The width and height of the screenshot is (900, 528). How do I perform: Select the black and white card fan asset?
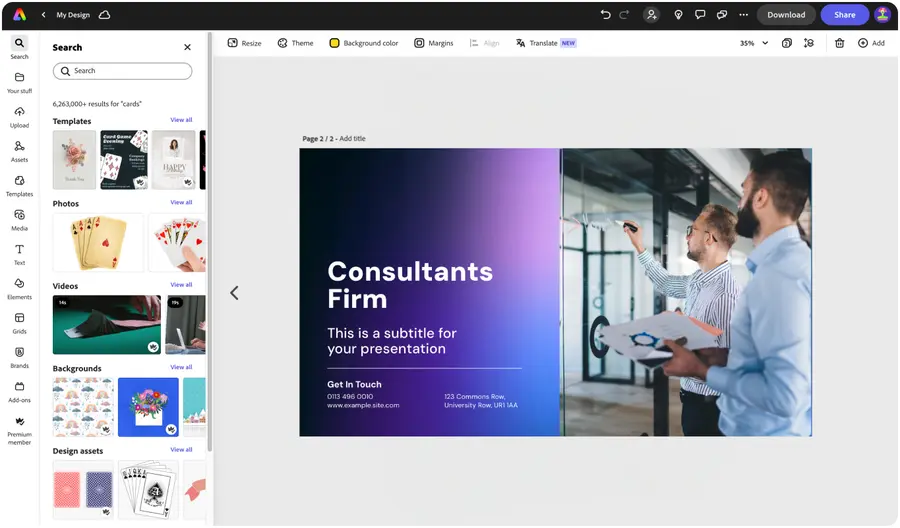(149, 490)
